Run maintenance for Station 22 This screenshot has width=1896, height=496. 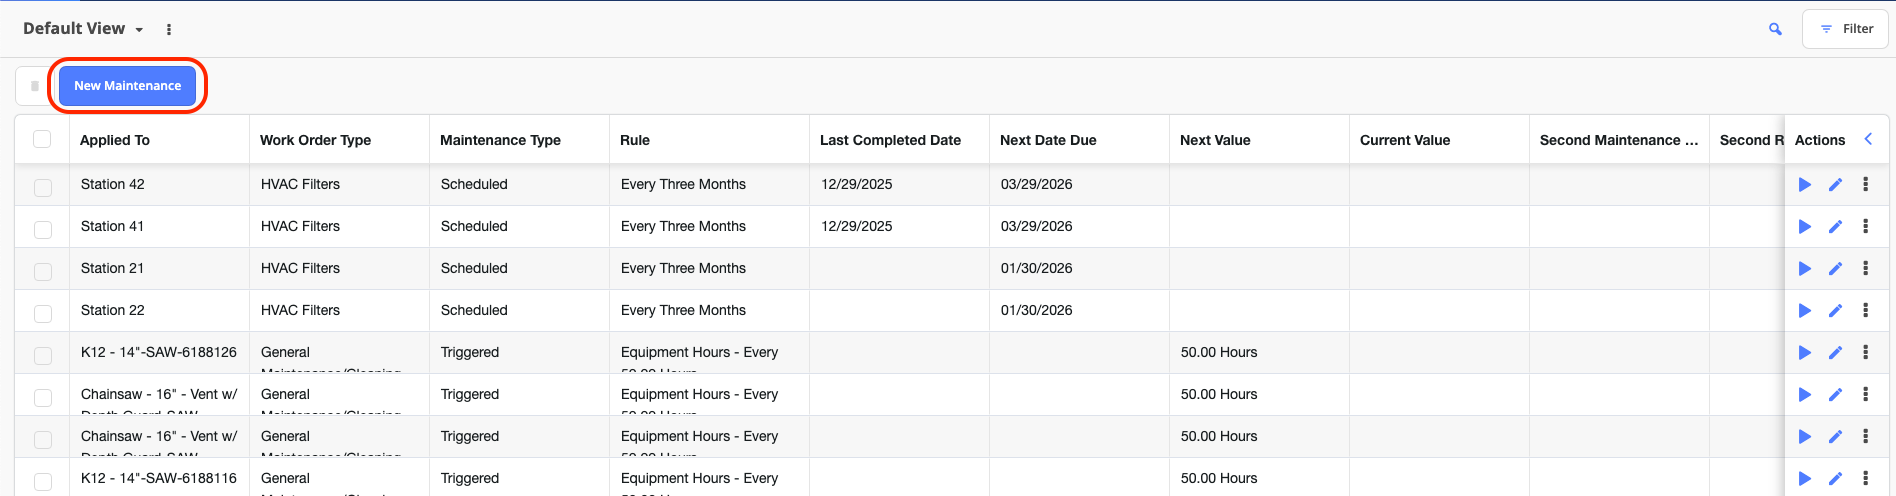(x=1804, y=310)
